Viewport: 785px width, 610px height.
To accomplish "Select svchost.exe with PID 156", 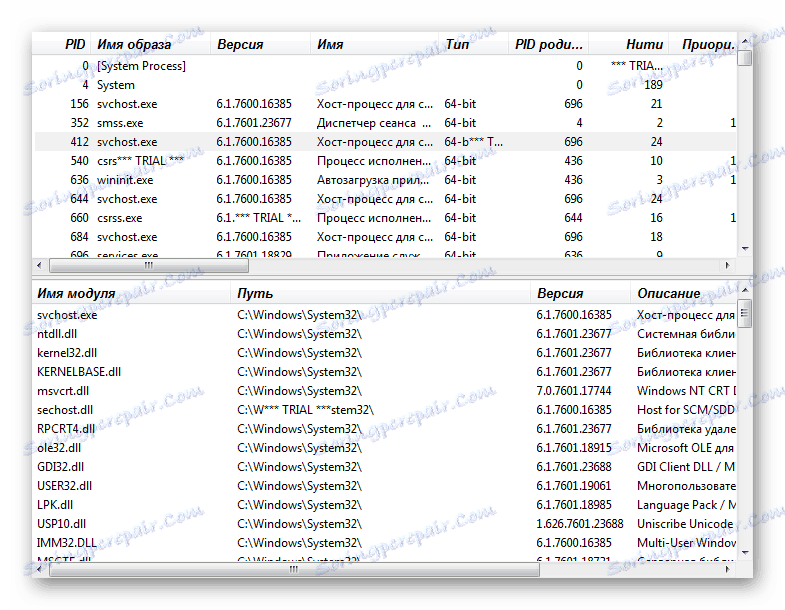I will click(x=384, y=104).
